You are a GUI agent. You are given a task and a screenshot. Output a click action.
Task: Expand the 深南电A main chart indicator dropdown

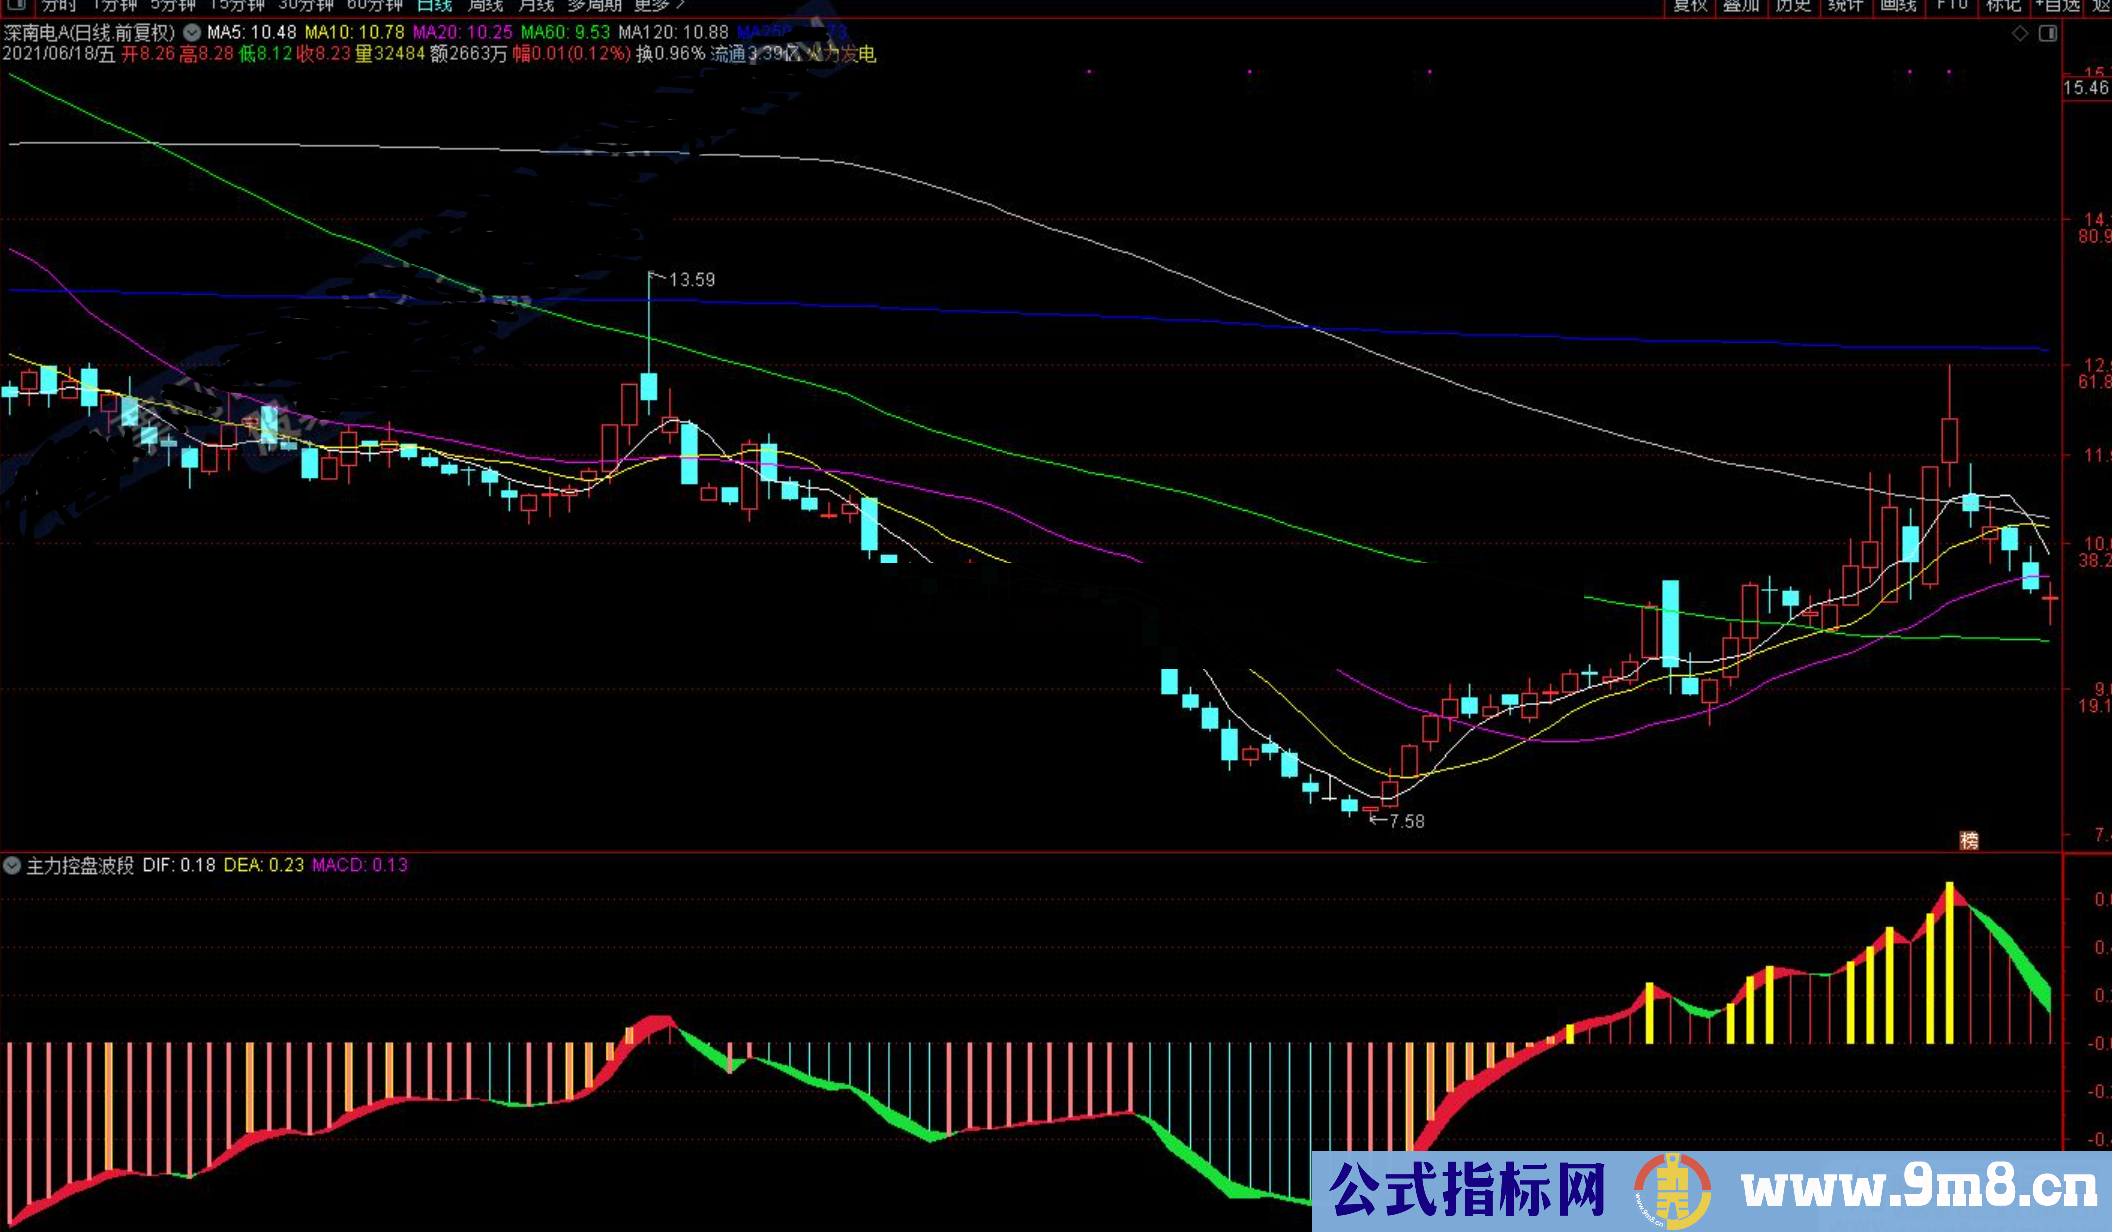[x=192, y=33]
